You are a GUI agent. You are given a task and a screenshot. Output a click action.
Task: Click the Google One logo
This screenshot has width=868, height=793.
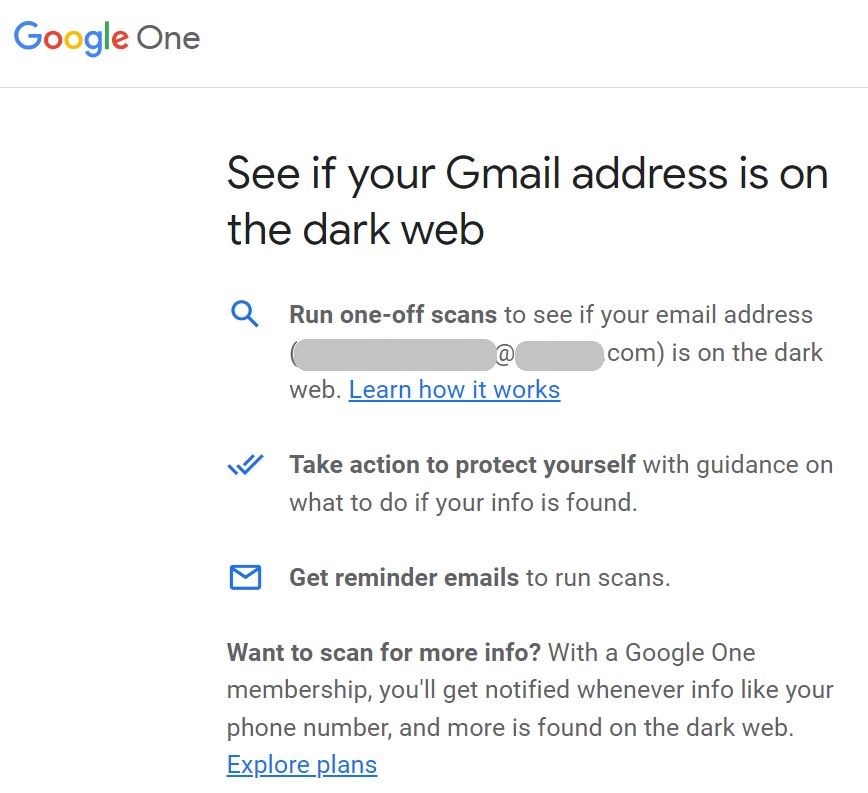pyautogui.click(x=107, y=38)
